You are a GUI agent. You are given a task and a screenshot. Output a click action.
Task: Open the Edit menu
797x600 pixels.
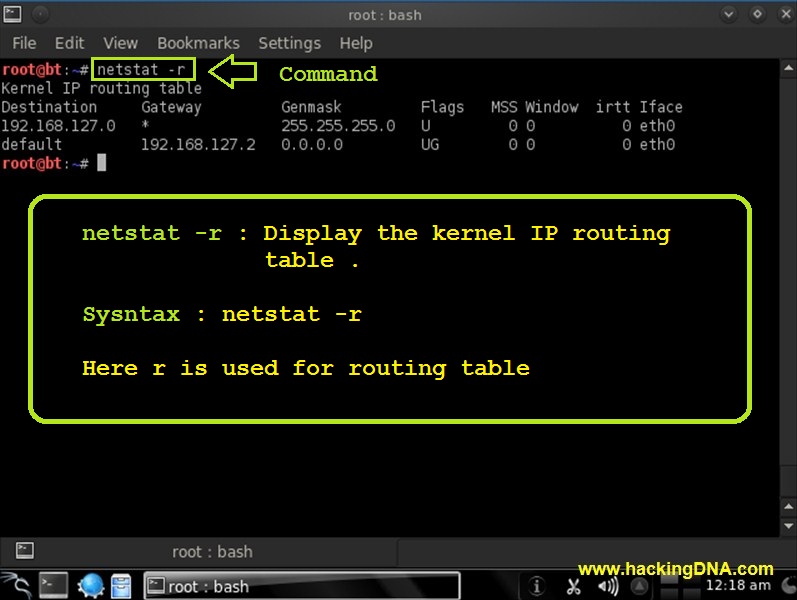click(x=69, y=43)
